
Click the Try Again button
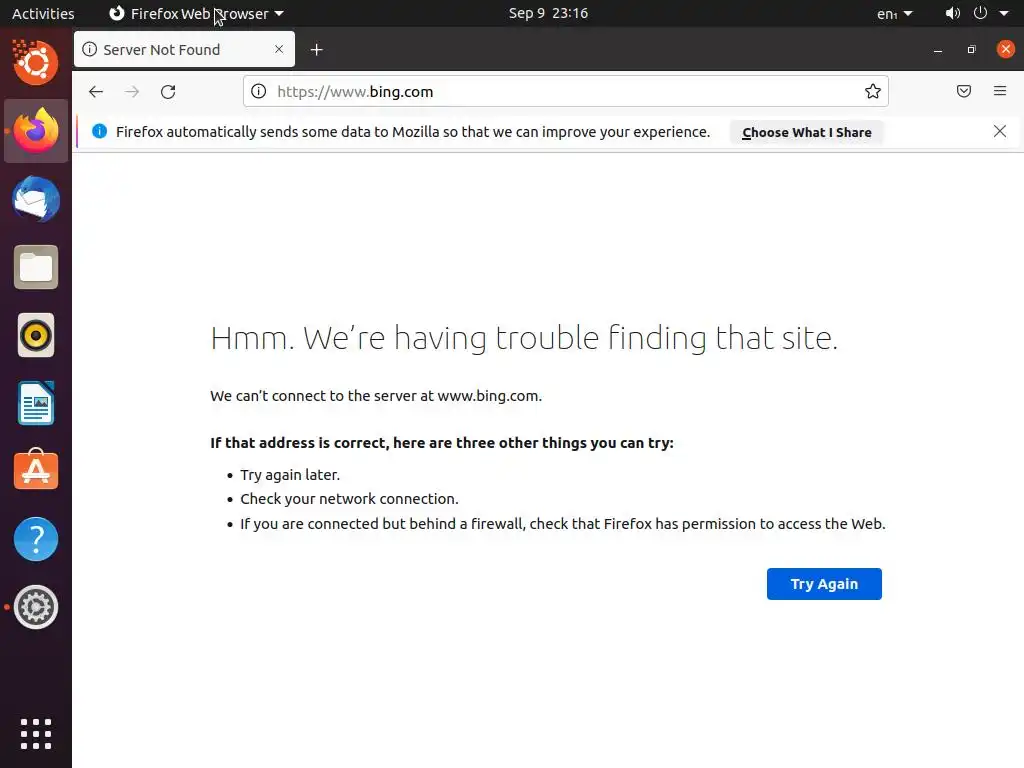click(x=824, y=584)
